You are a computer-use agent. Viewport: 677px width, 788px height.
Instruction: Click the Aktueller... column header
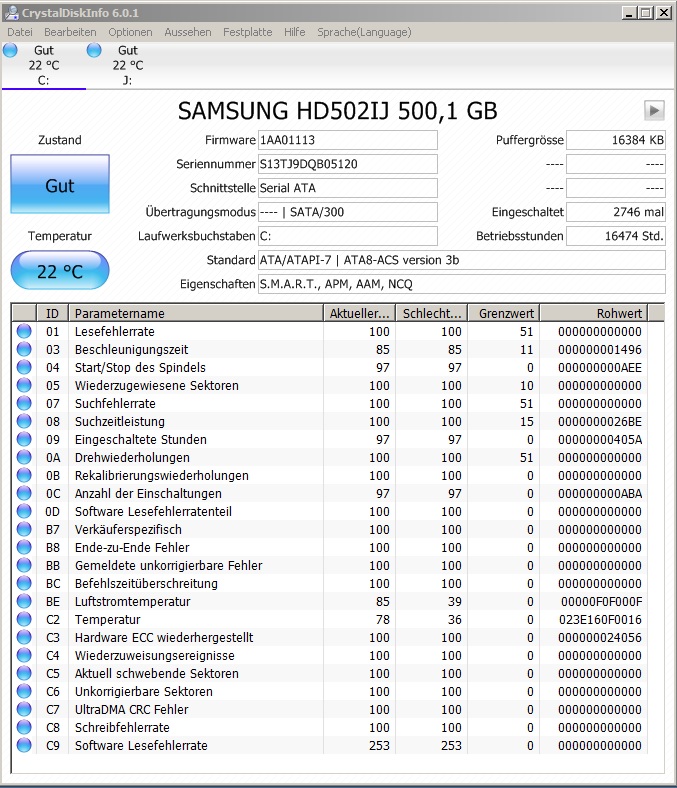(359, 313)
